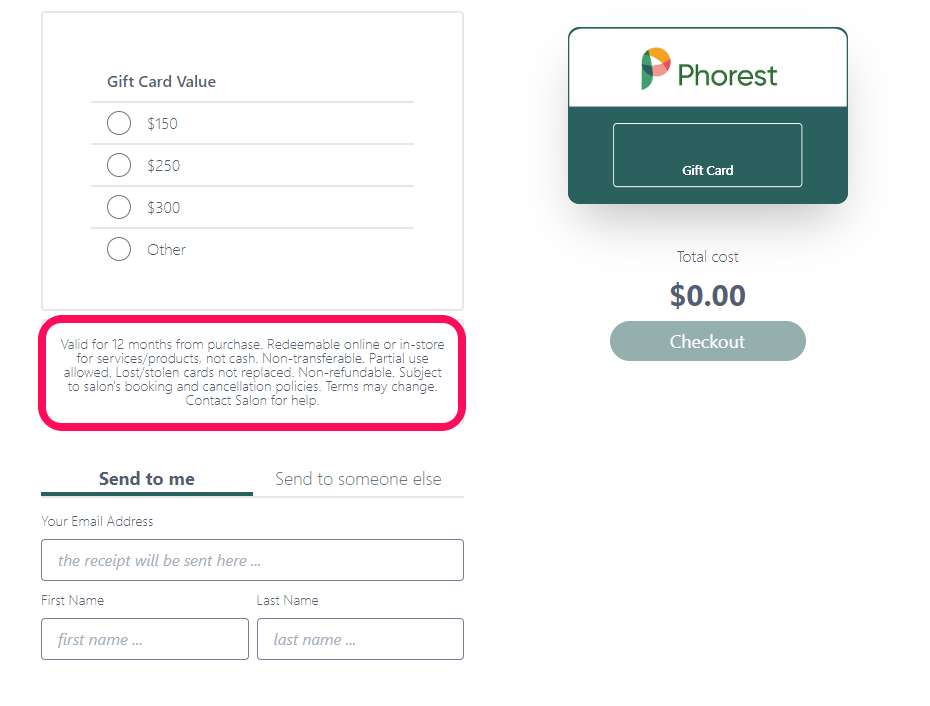The width and height of the screenshot is (930, 706).
Task: Click the Gift Card preview box
Action: [x=708, y=155]
